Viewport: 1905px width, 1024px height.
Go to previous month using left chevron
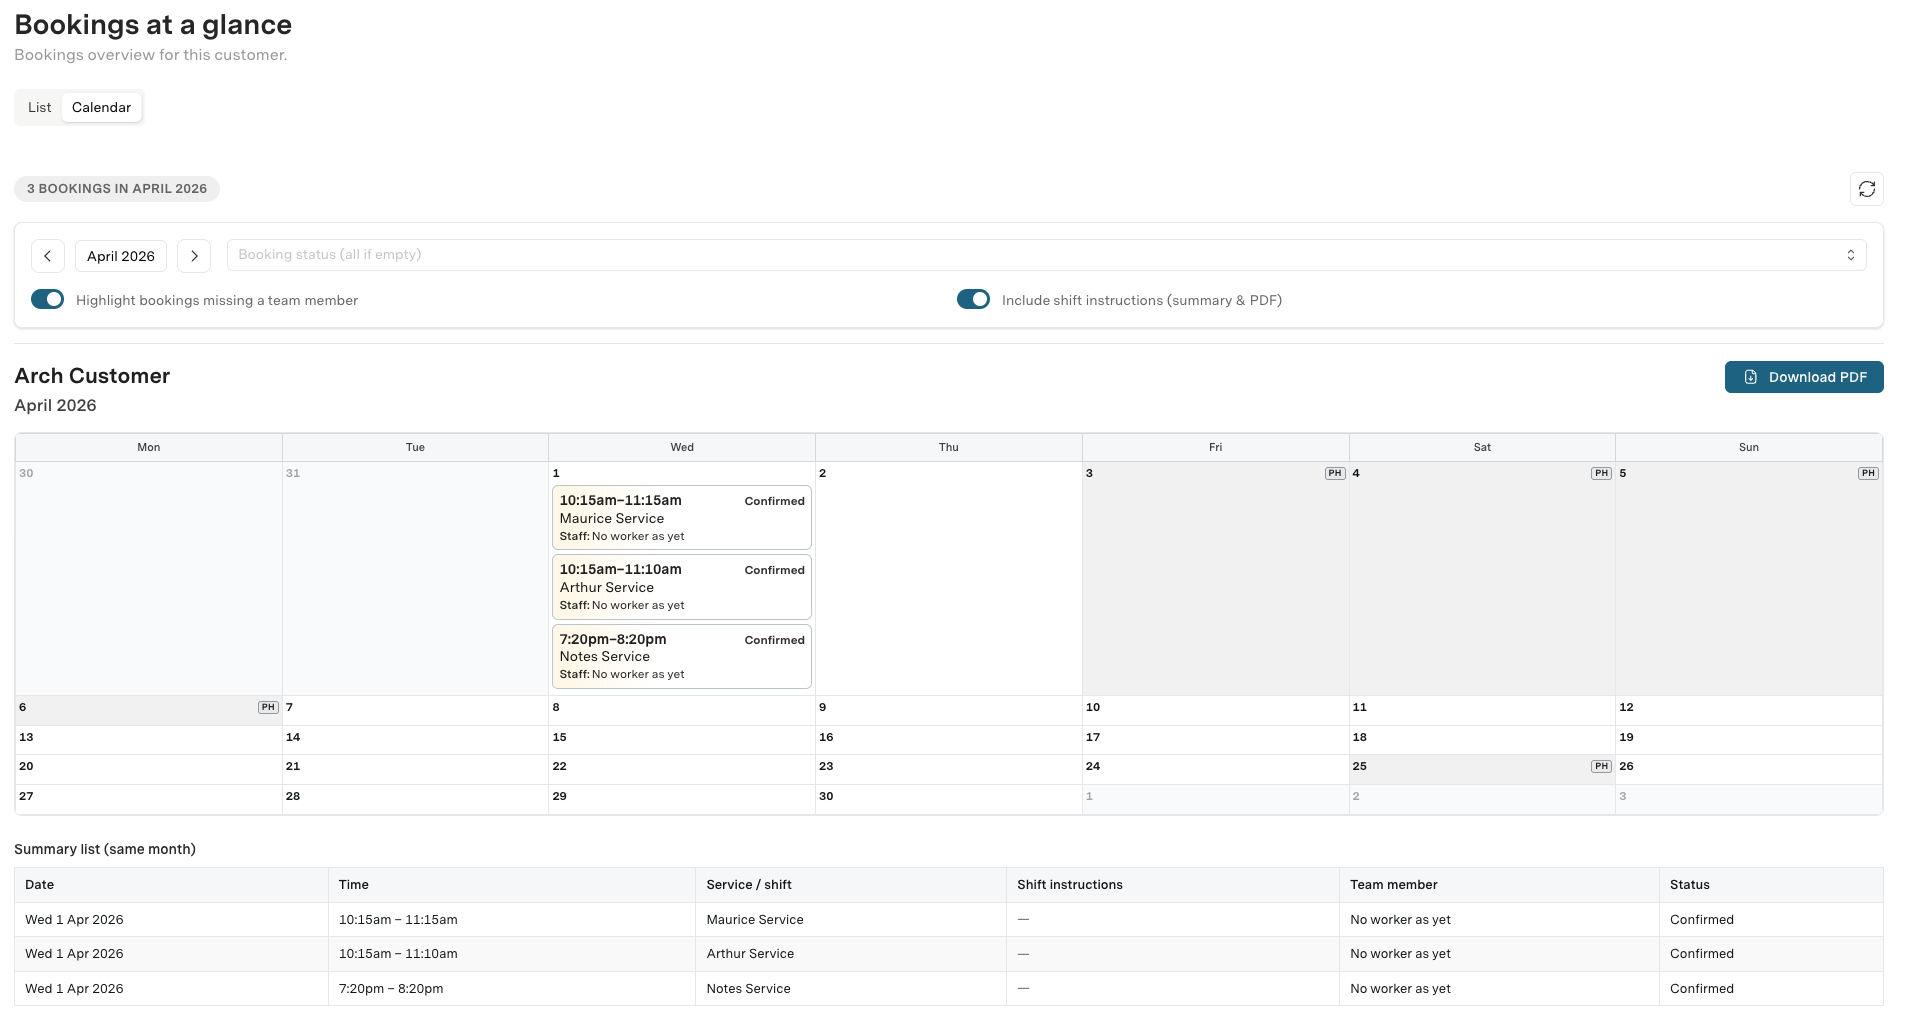pyautogui.click(x=48, y=256)
